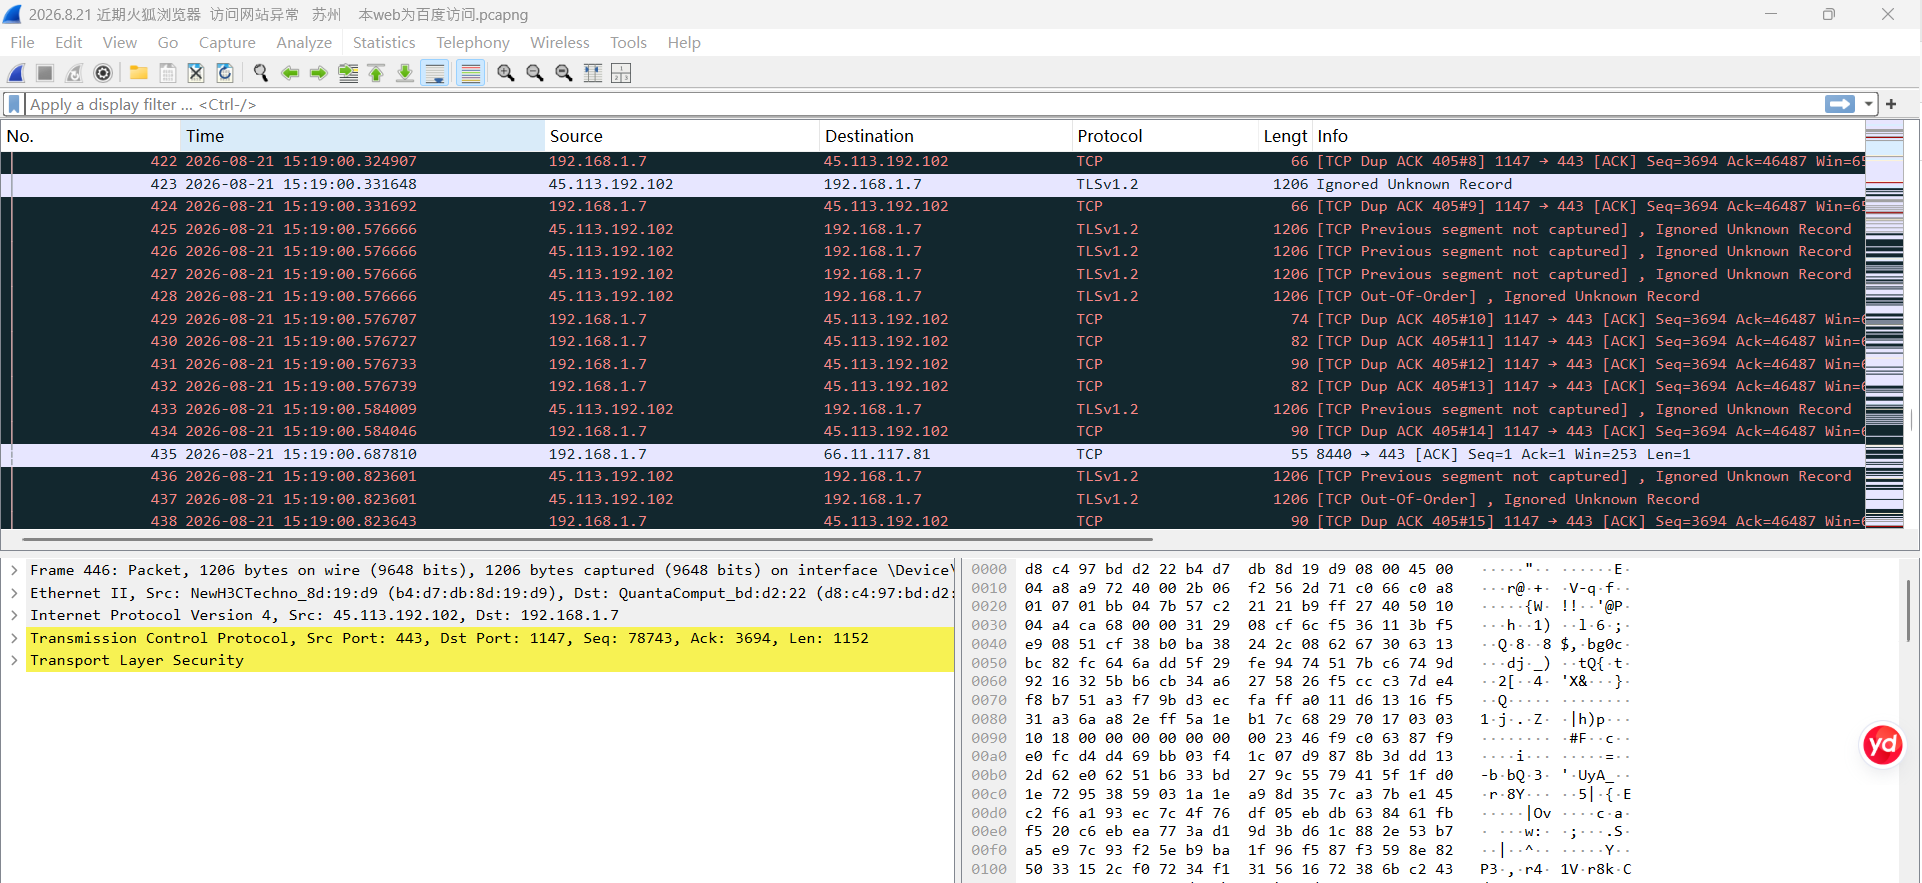
Task: Open the Help menu
Action: 684,42
